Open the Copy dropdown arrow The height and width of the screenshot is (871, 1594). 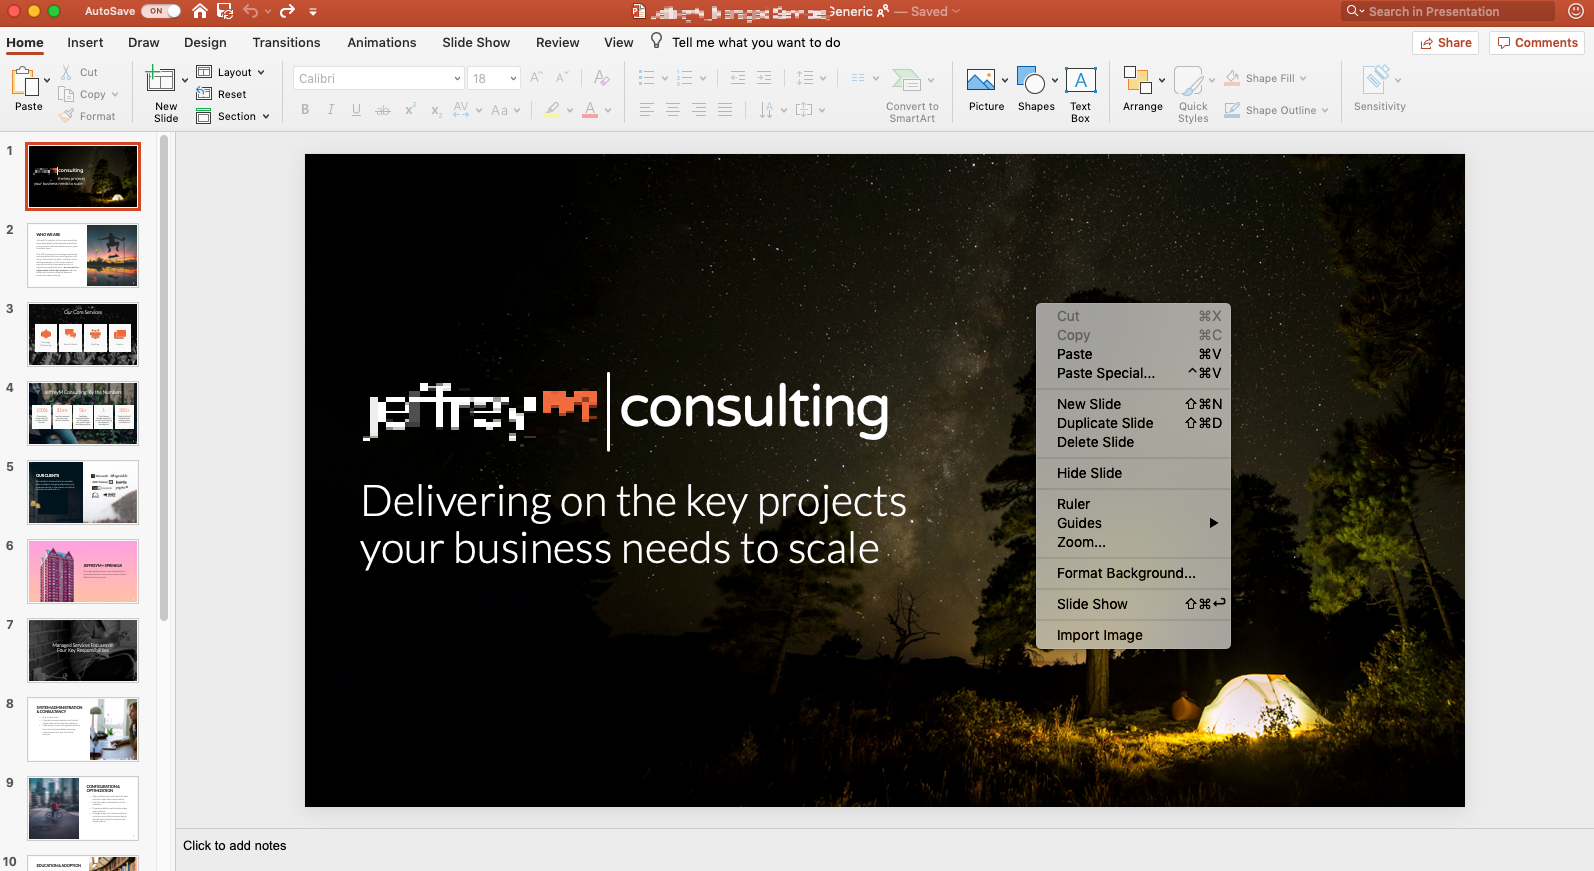click(x=115, y=94)
